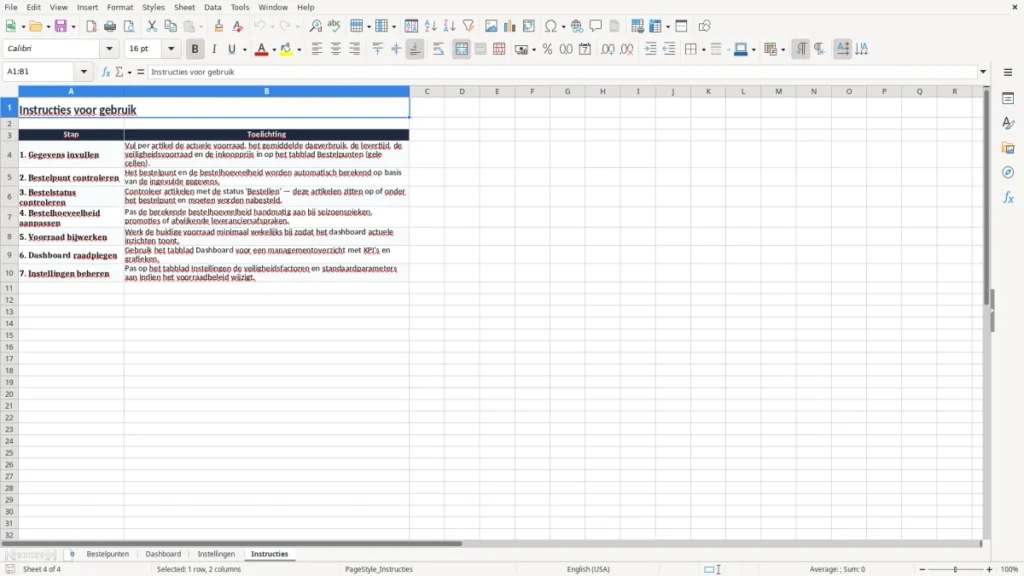Screen dimensions: 1024x576
Task: Open Function Wizard icon in formula bar
Action: coord(106,72)
